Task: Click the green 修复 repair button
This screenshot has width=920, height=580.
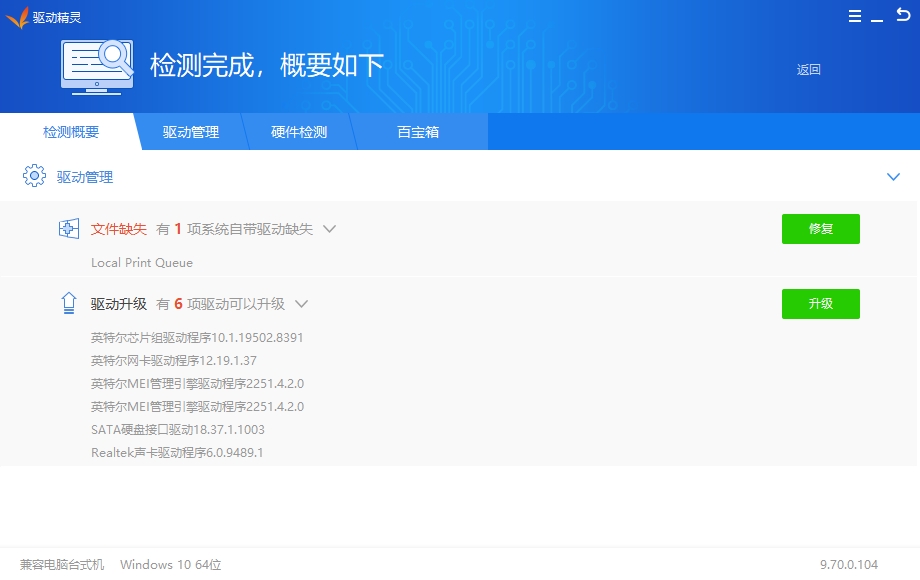Action: (x=820, y=228)
